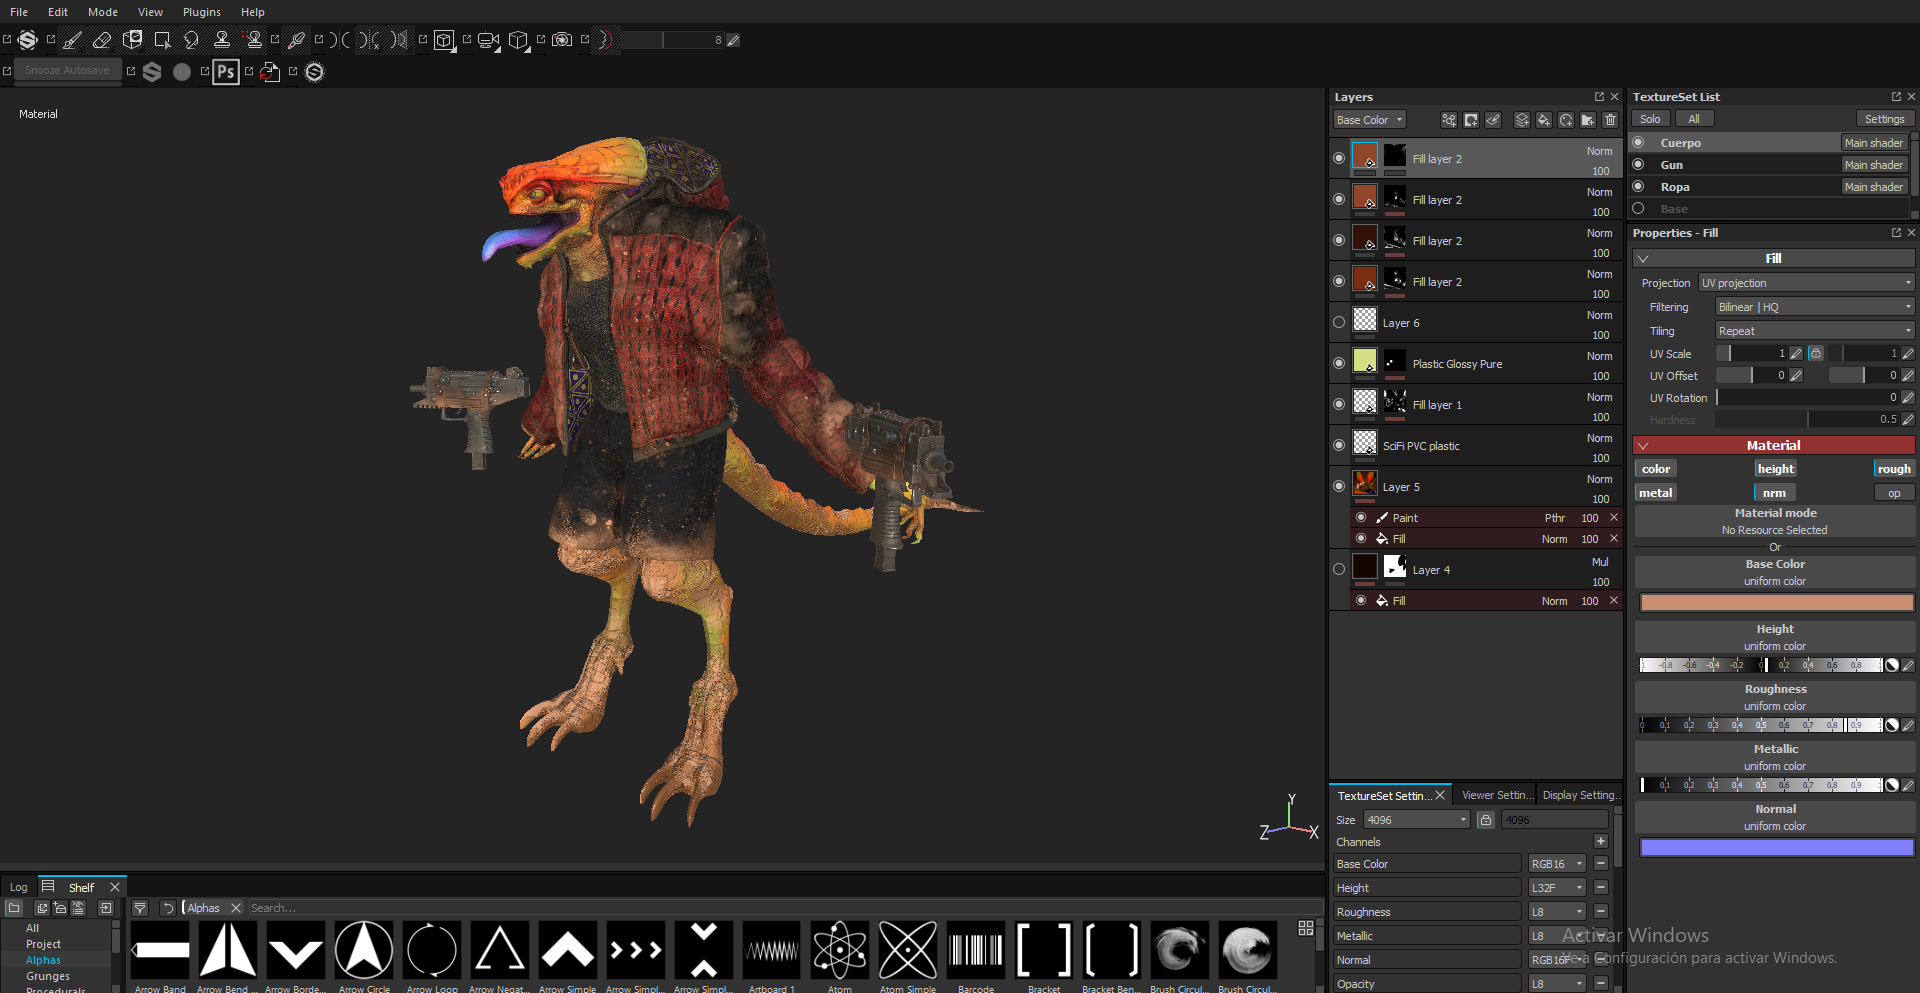Viewport: 1920px width, 993px height.
Task: Click the Photoshop export icon
Action: [x=226, y=72]
